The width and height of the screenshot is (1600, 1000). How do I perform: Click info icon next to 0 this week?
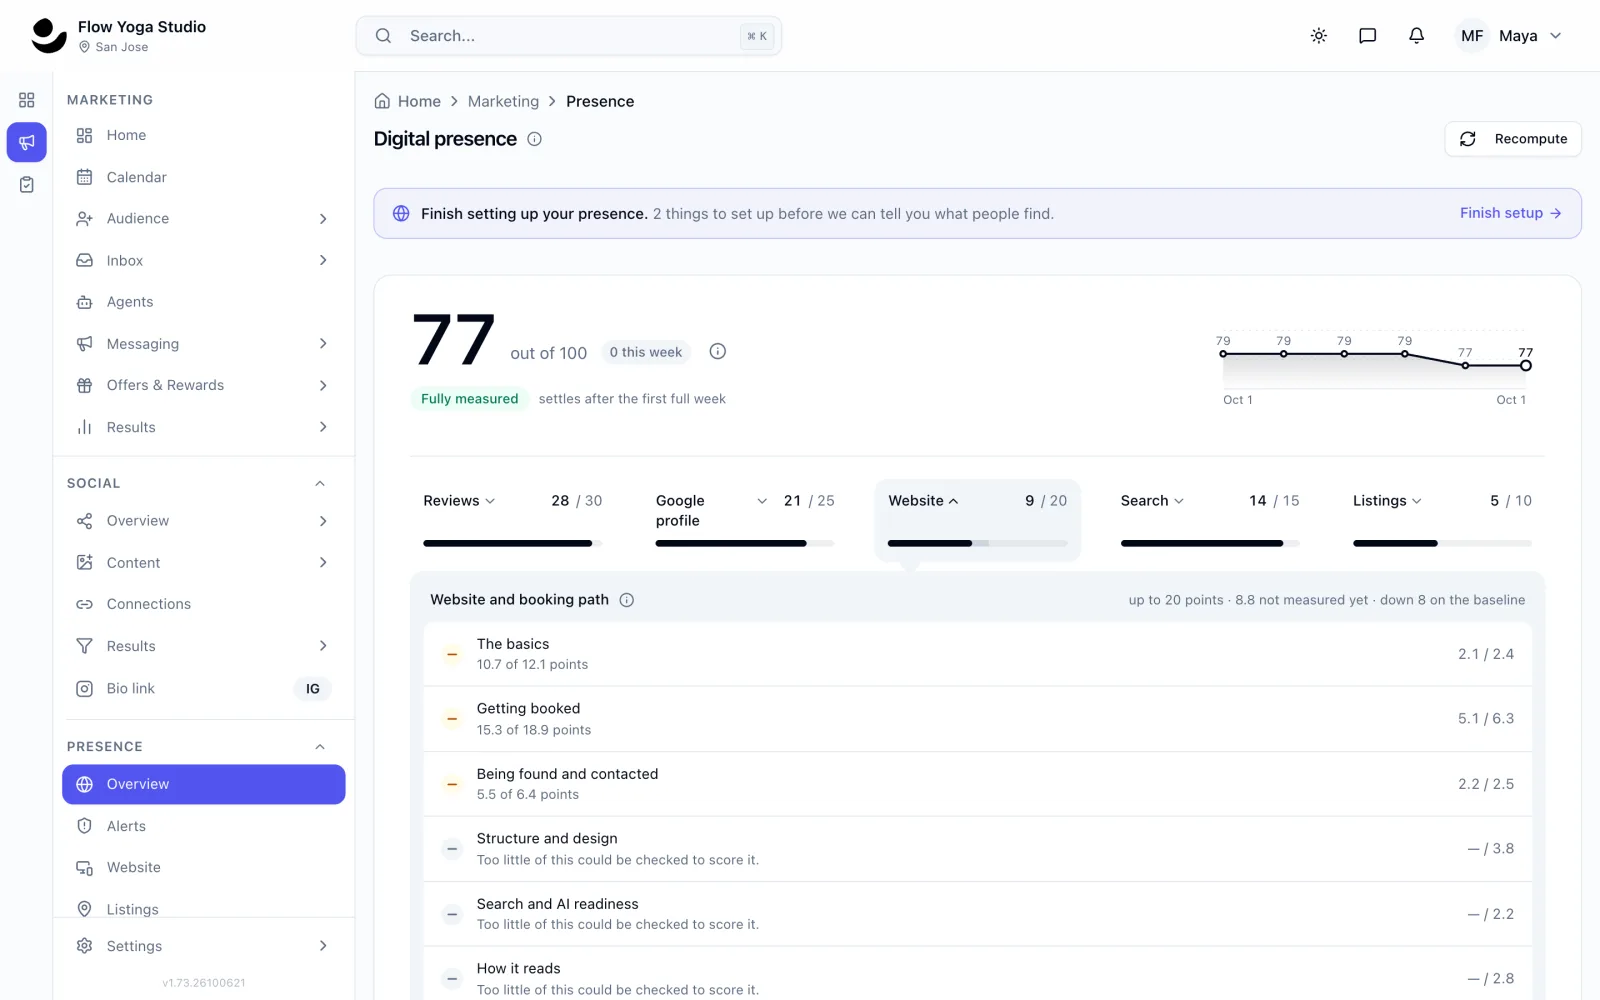tap(718, 351)
